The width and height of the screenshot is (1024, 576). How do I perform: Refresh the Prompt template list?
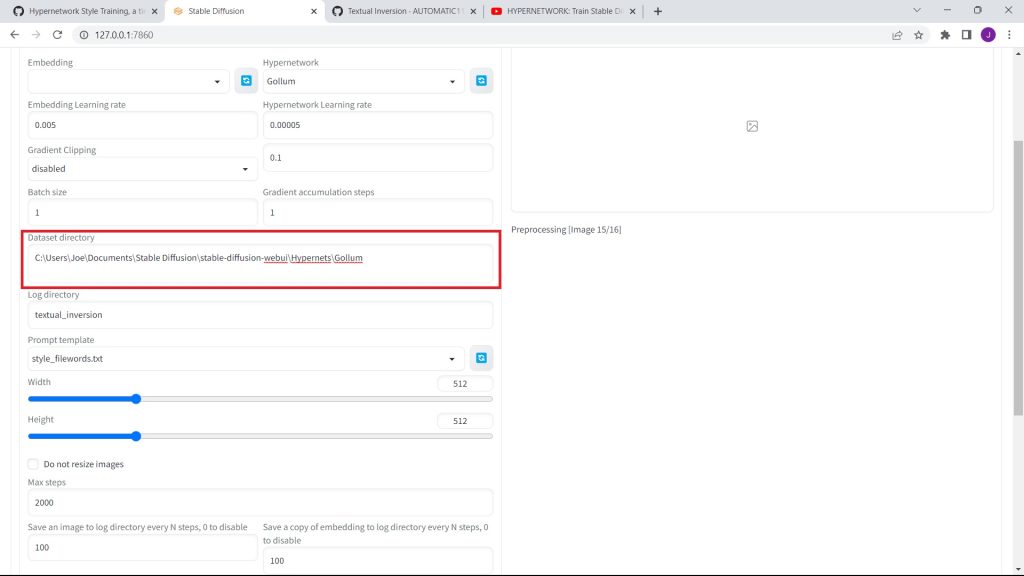[481, 358]
